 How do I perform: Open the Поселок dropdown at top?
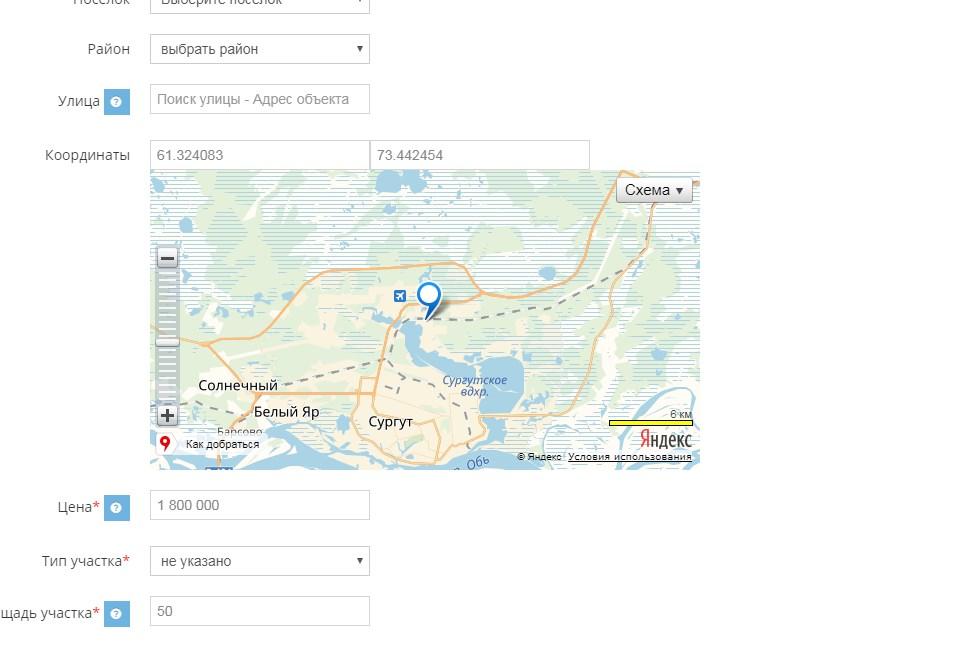point(260,5)
